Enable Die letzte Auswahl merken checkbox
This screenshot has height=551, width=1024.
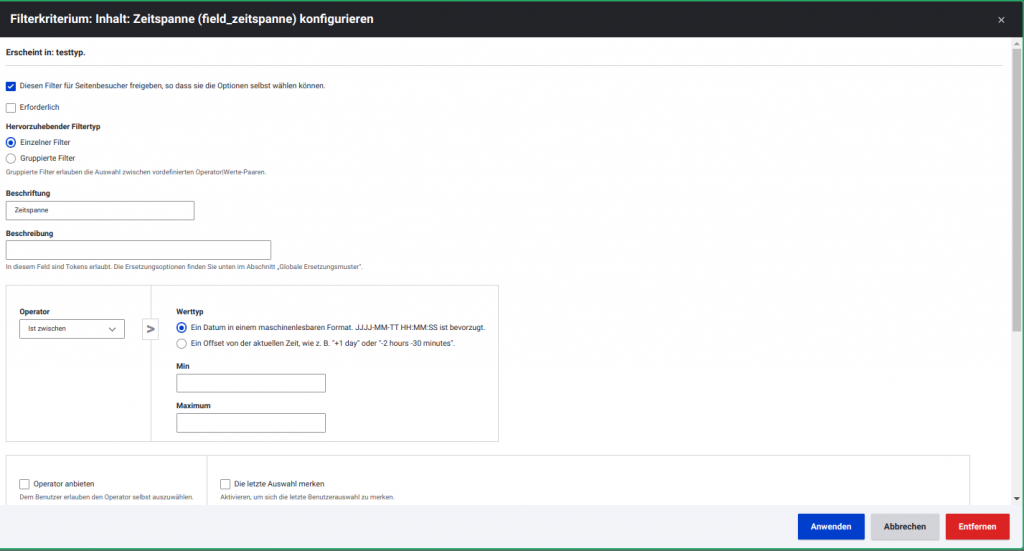pos(225,484)
